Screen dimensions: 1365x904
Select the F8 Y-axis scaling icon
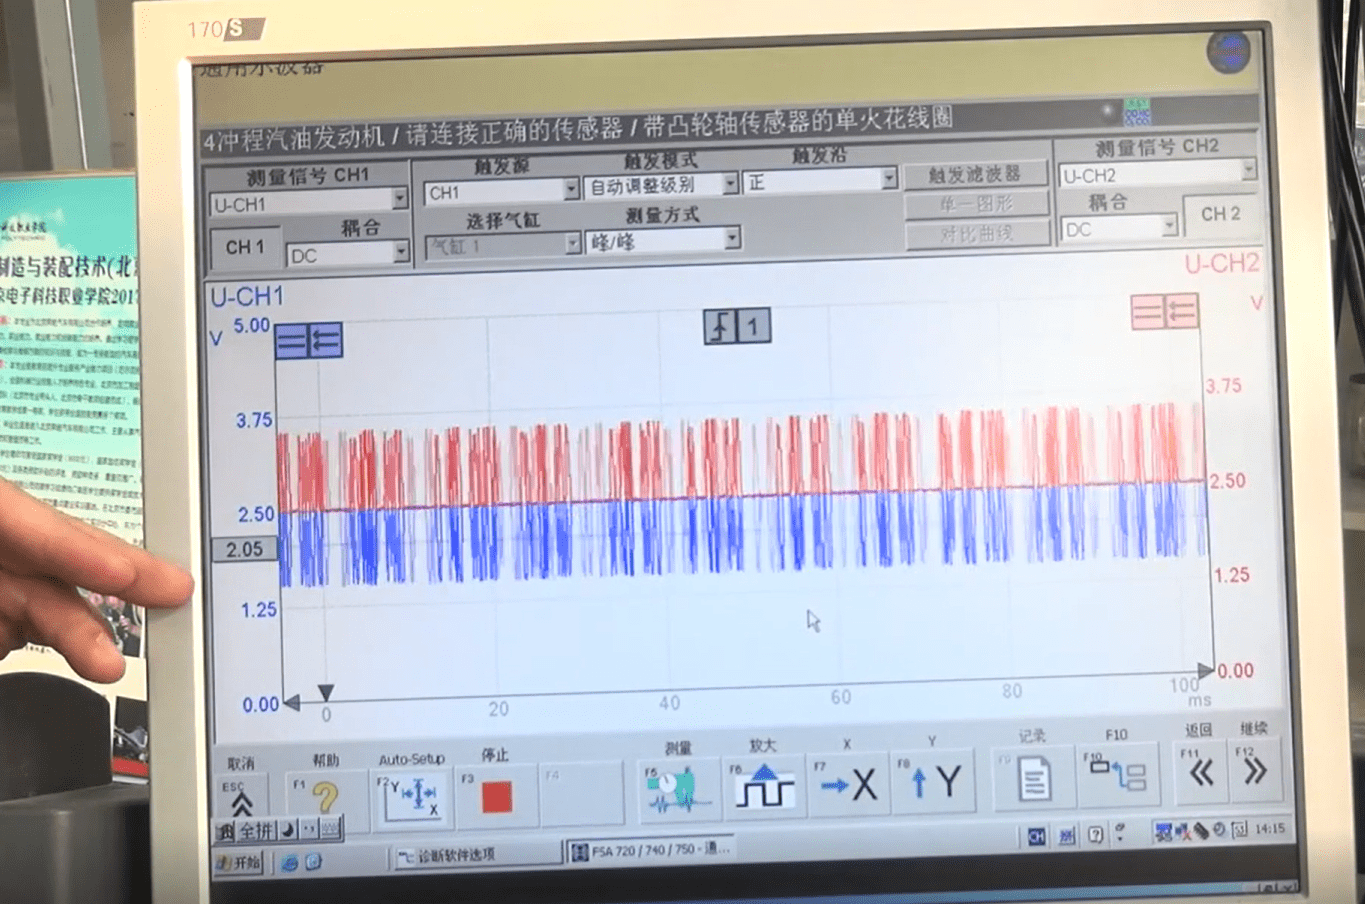tap(932, 785)
